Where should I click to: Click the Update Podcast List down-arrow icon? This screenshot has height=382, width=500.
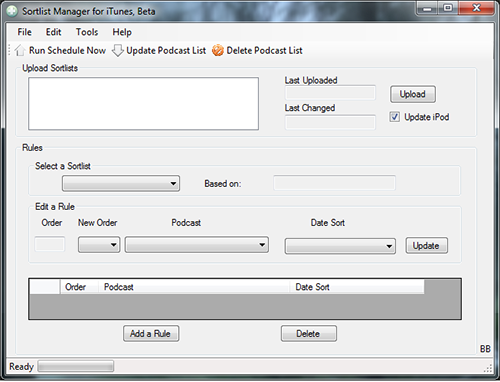117,51
